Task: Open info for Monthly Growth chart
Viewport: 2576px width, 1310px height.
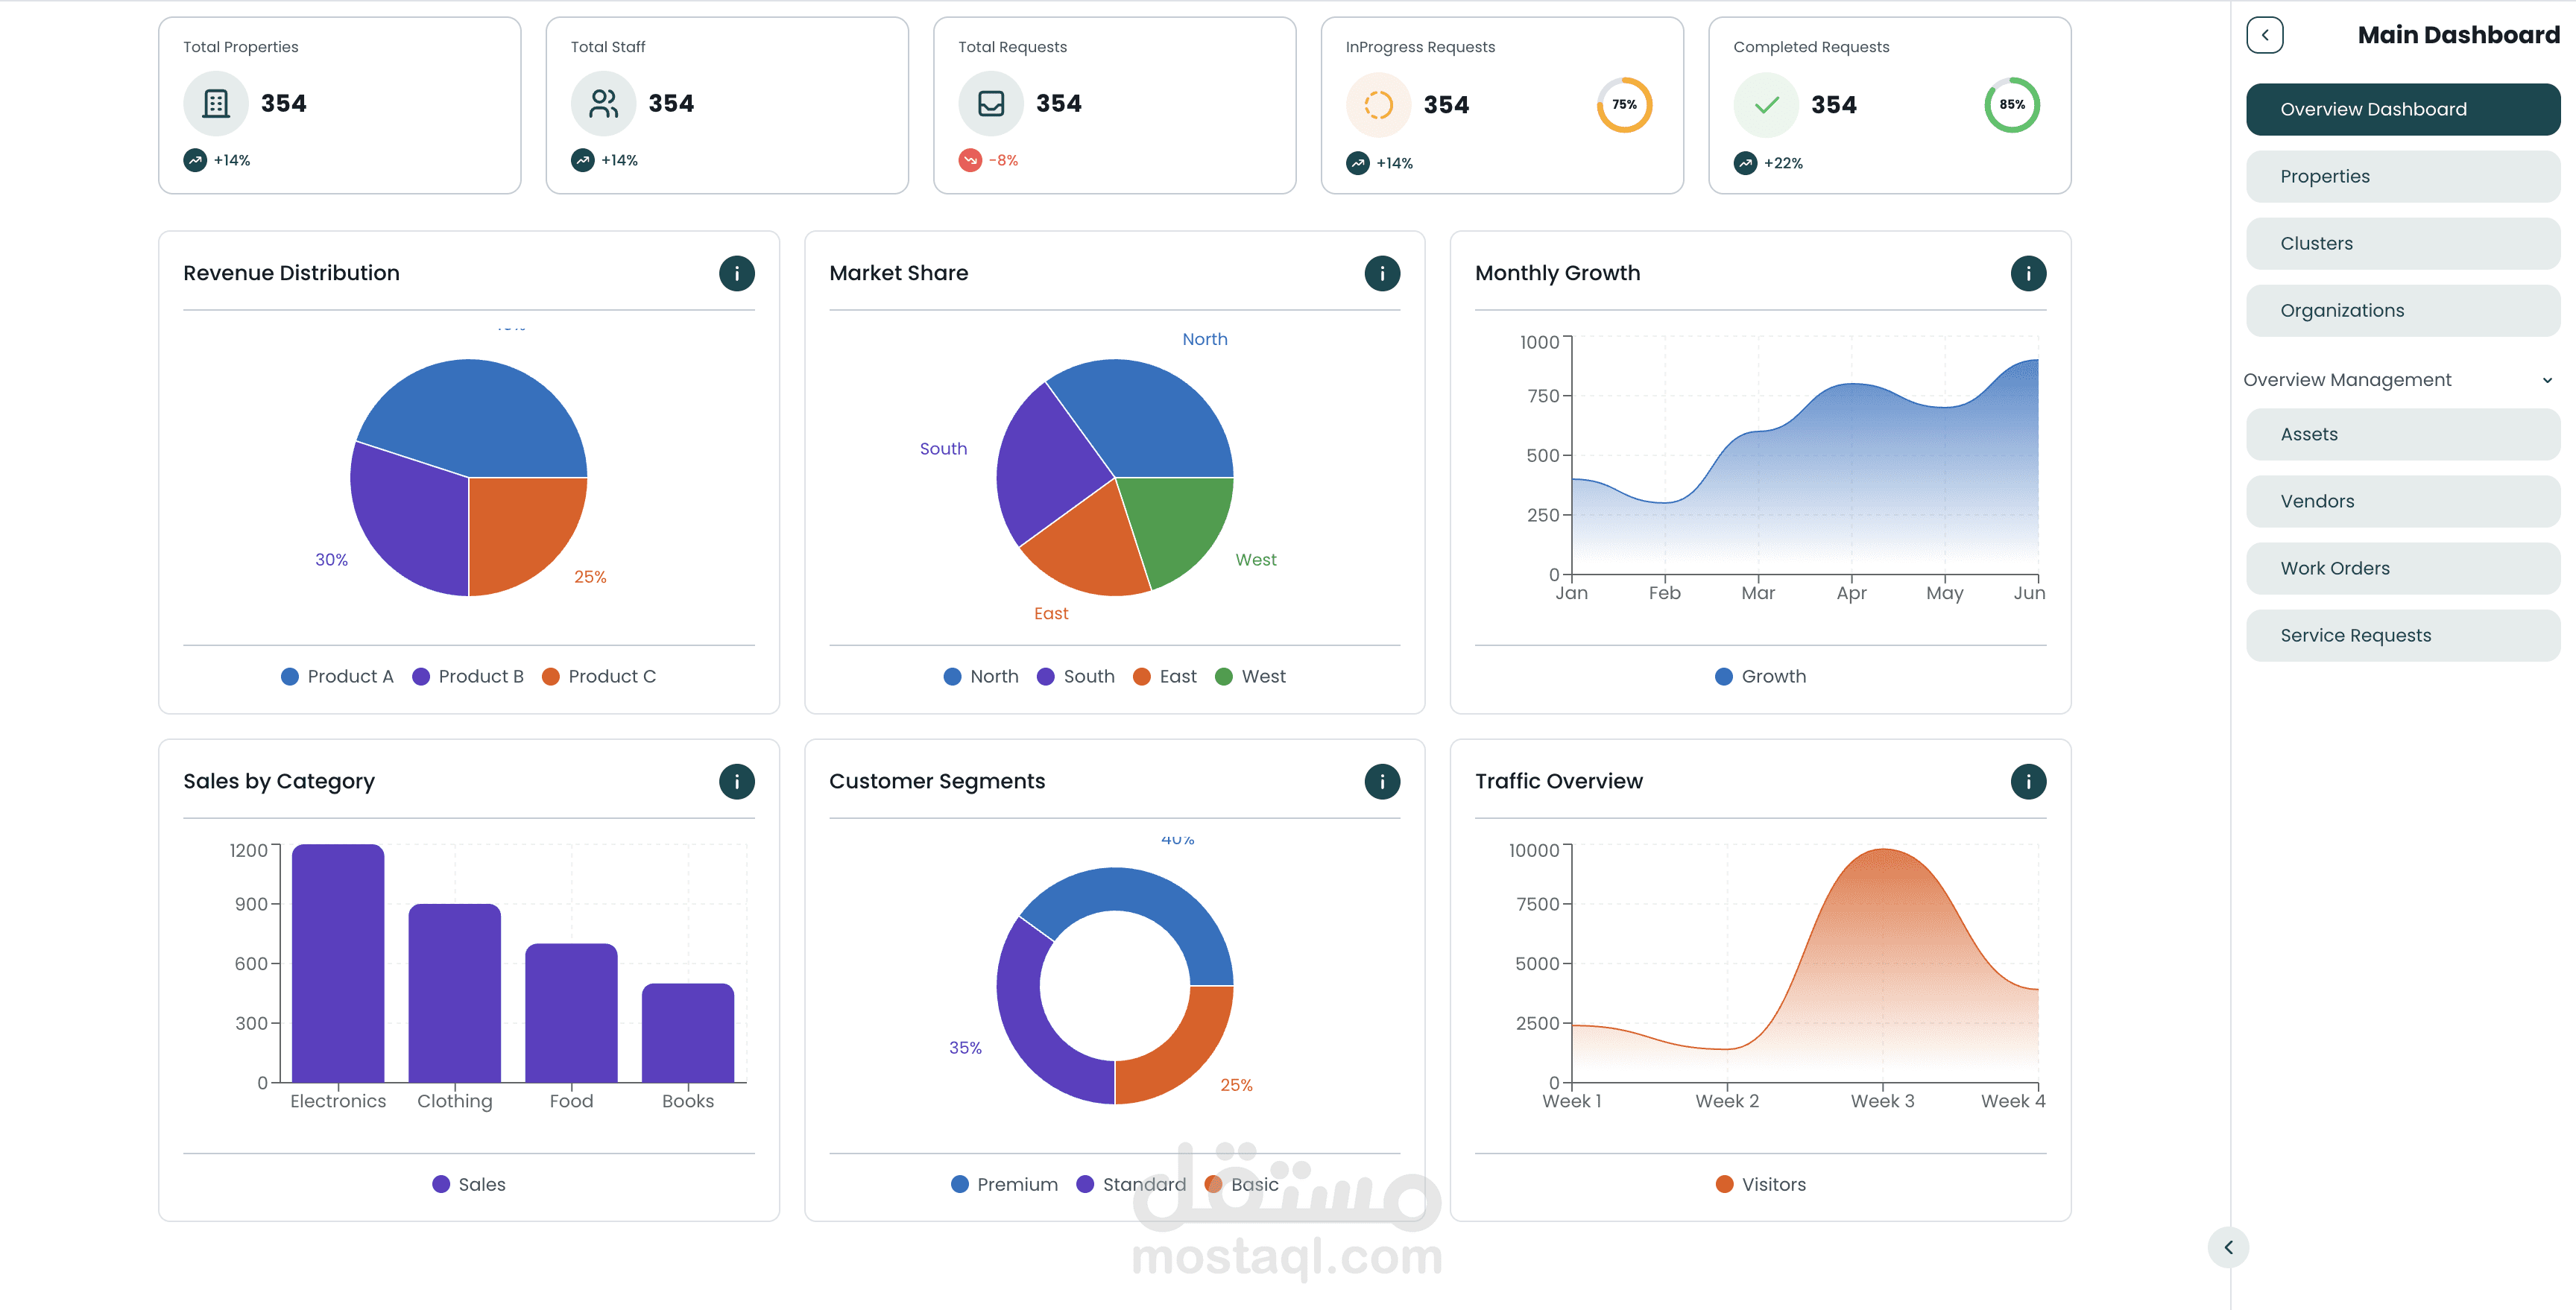Action: [2028, 273]
